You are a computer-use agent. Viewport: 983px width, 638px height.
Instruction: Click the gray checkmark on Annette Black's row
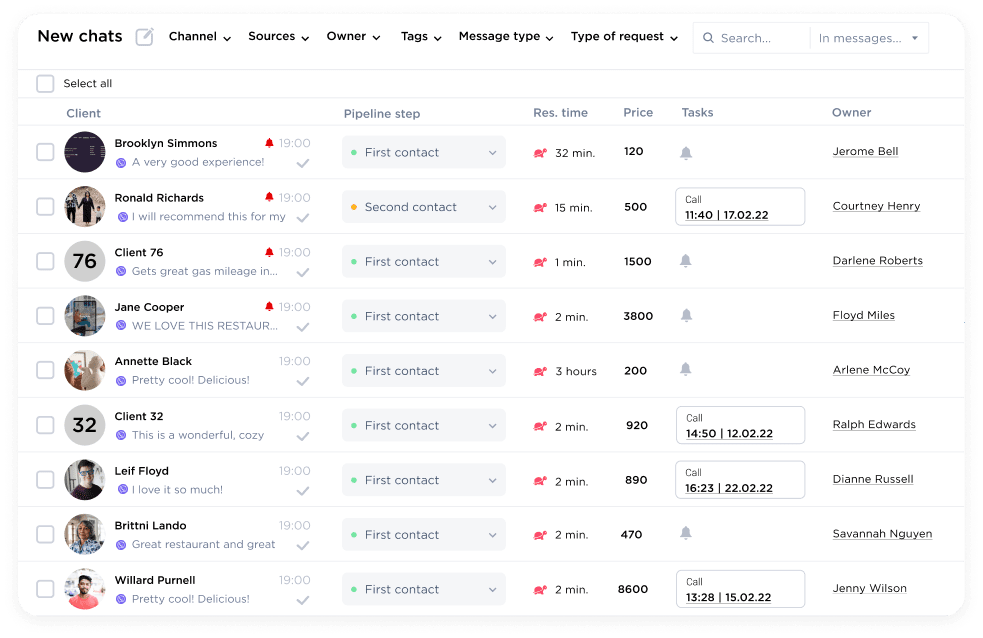[302, 381]
